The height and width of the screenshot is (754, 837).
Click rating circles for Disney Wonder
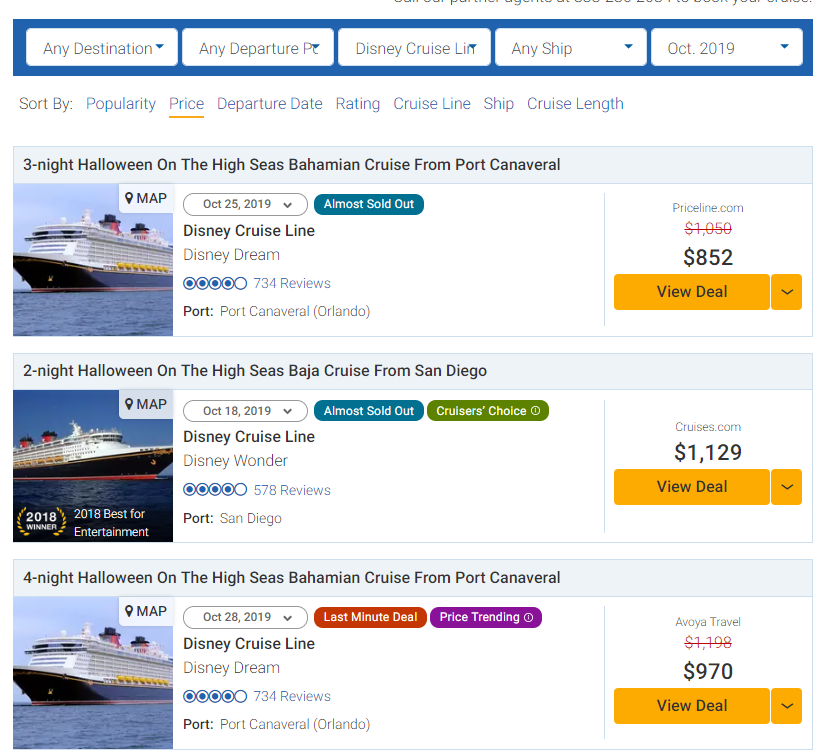coord(215,490)
